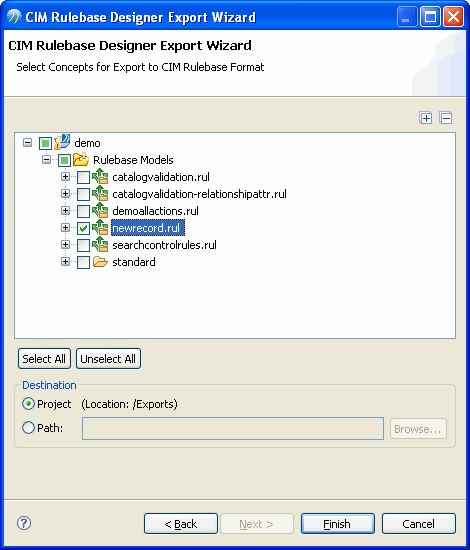Image resolution: width=470 pixels, height=550 pixels.
Task: Select the highlighted newrecord.rul label
Action: pos(148,228)
